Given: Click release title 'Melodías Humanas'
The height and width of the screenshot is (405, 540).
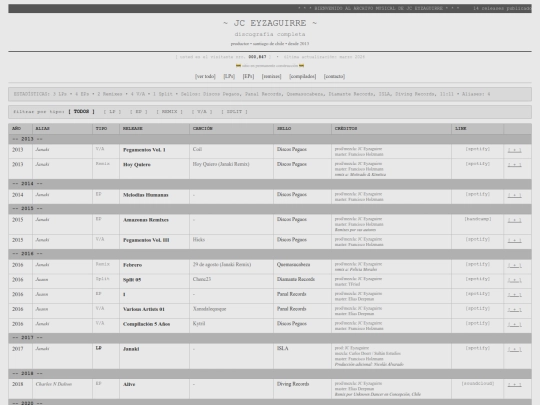Looking at the screenshot, I should point(146,195).
